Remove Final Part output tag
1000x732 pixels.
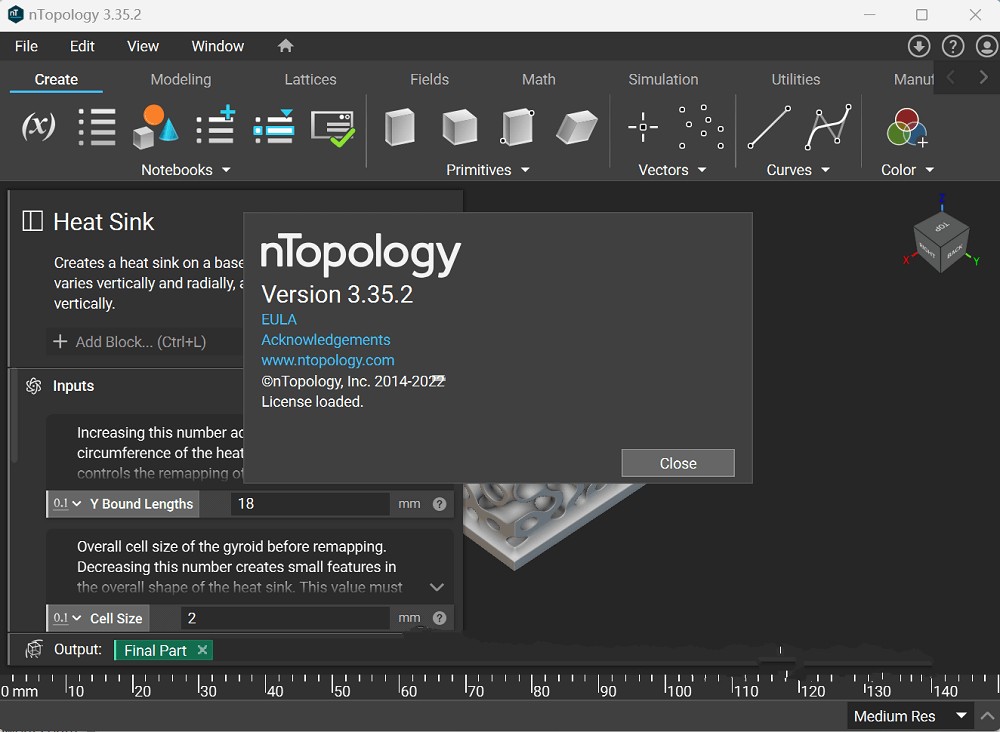pos(202,650)
